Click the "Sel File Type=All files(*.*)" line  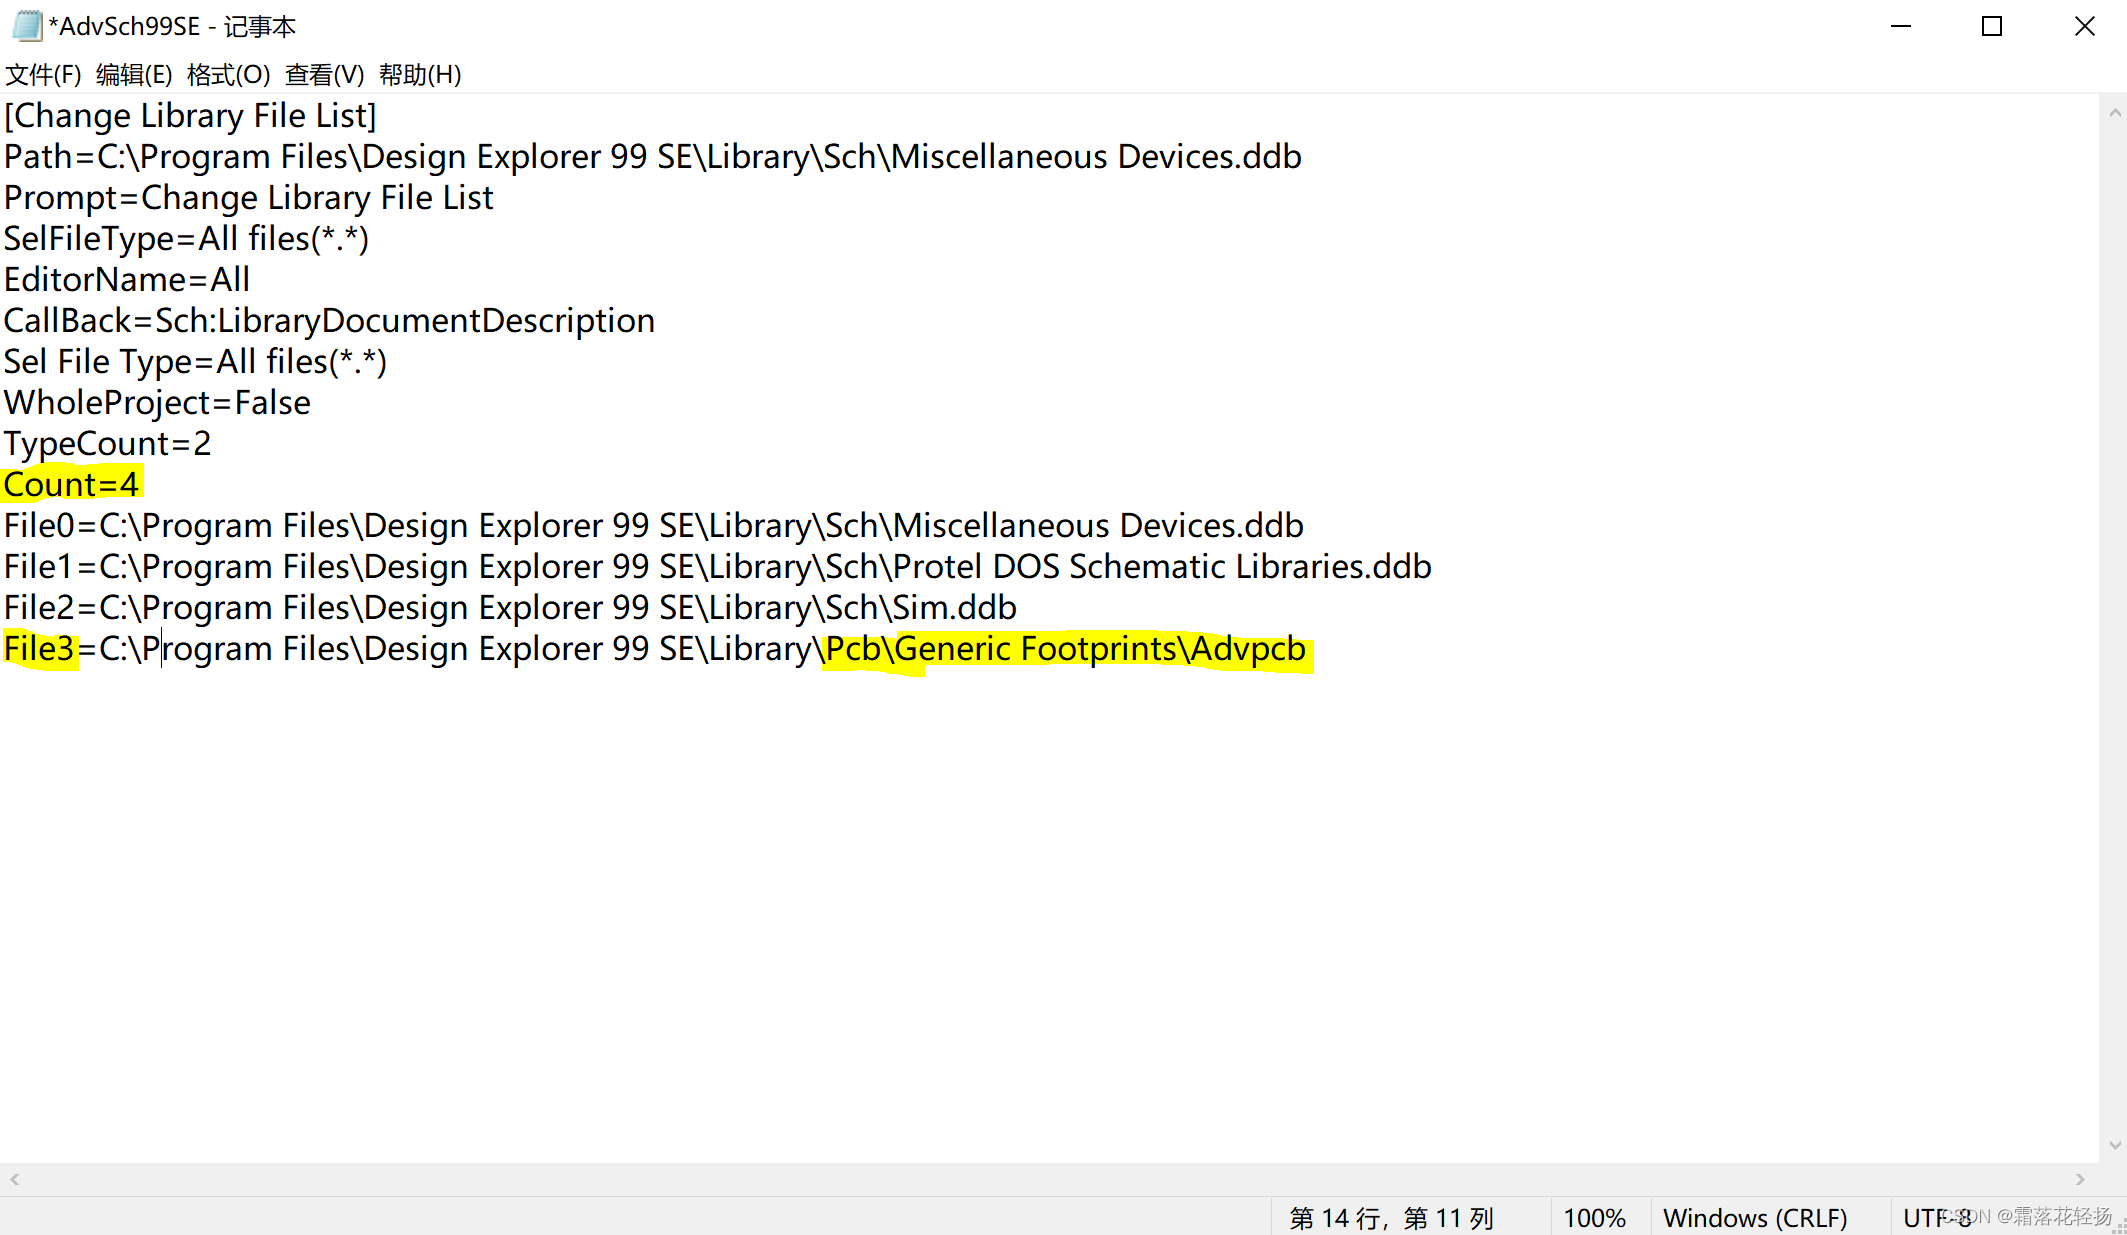click(x=195, y=362)
